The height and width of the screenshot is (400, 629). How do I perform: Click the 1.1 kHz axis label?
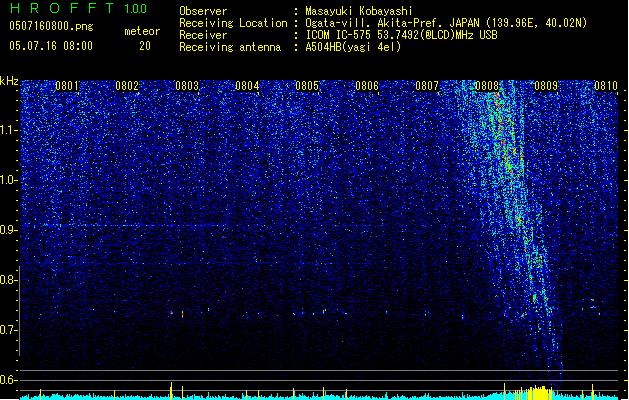tap(9, 130)
